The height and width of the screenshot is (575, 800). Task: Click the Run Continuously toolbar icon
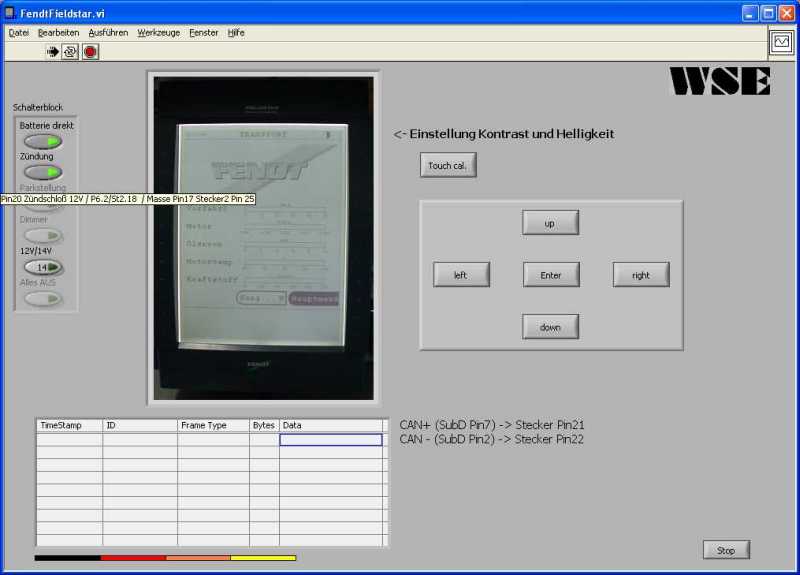click(x=70, y=52)
